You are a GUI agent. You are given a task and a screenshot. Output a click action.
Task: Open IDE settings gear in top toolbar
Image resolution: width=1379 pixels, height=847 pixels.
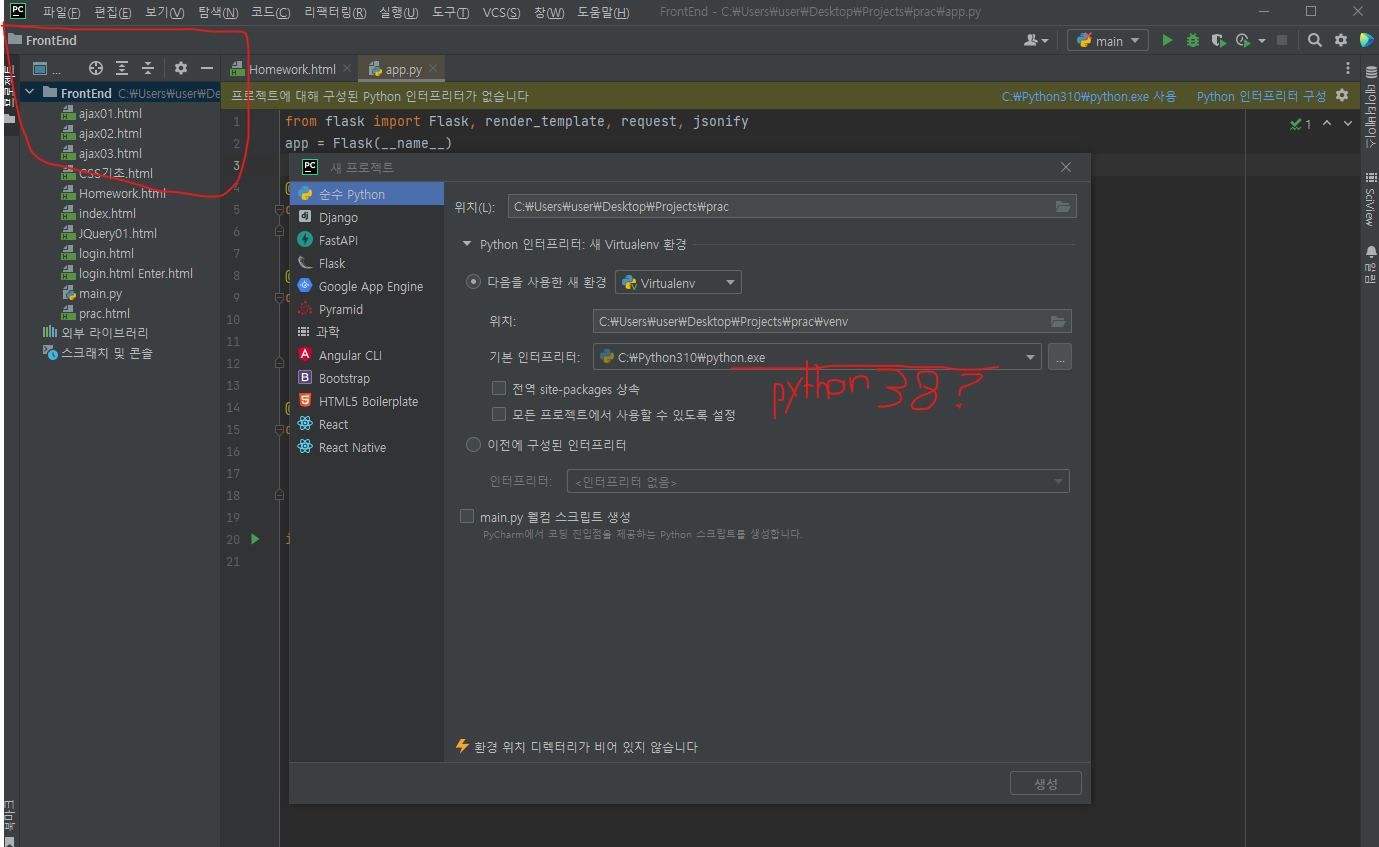pos(1341,40)
